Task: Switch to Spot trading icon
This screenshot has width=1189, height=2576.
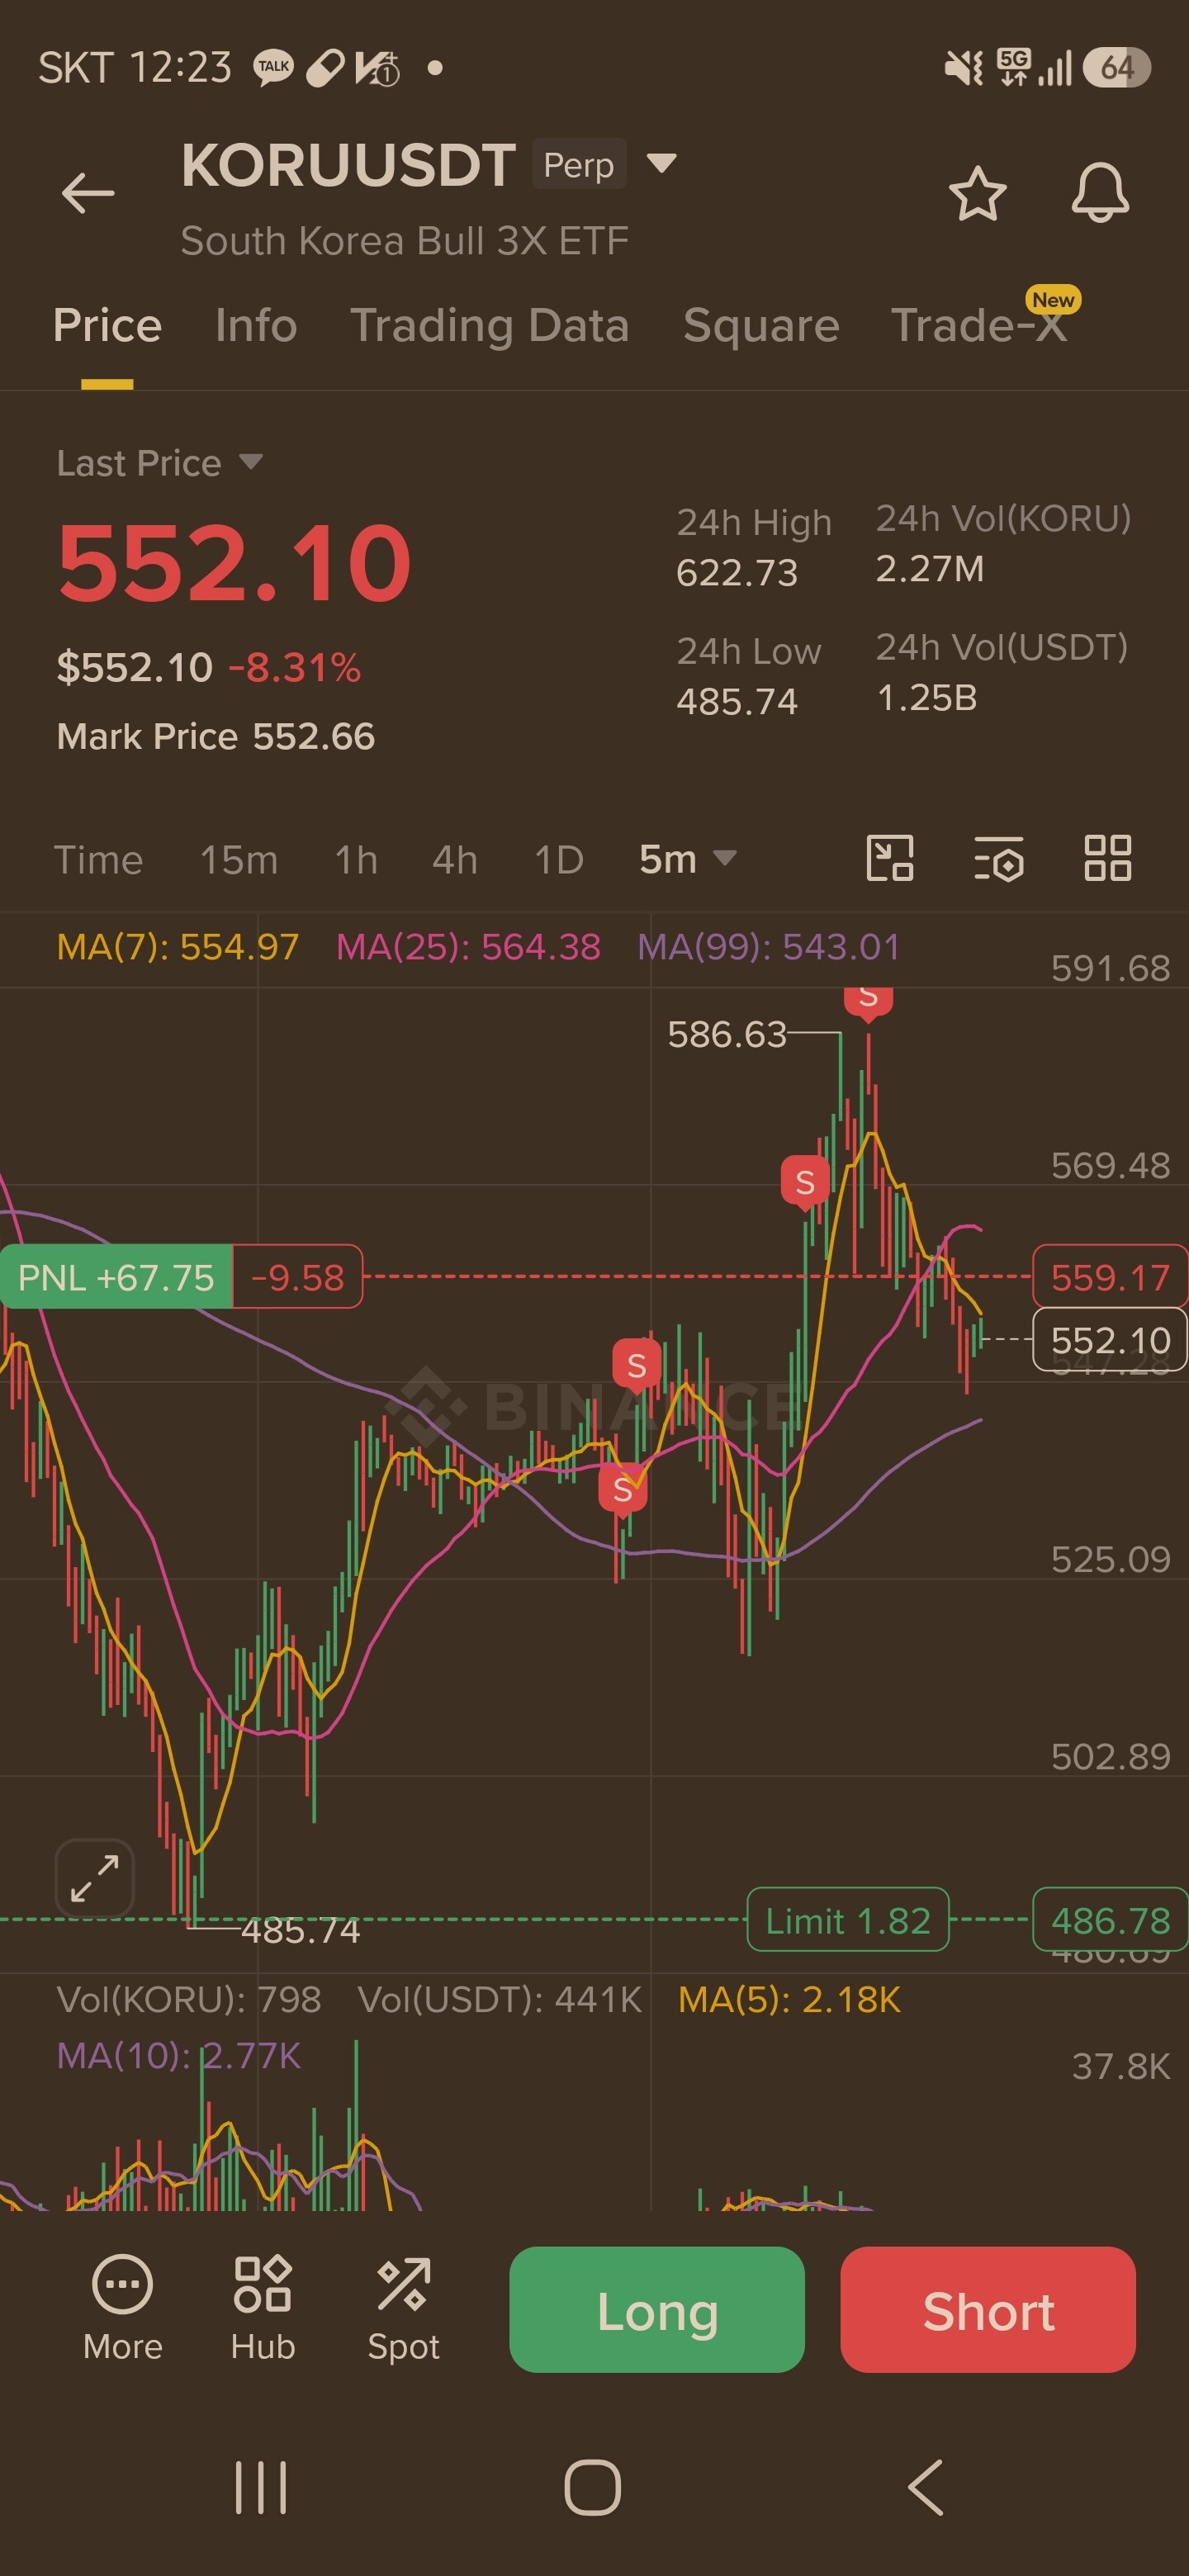Action: [x=403, y=2309]
